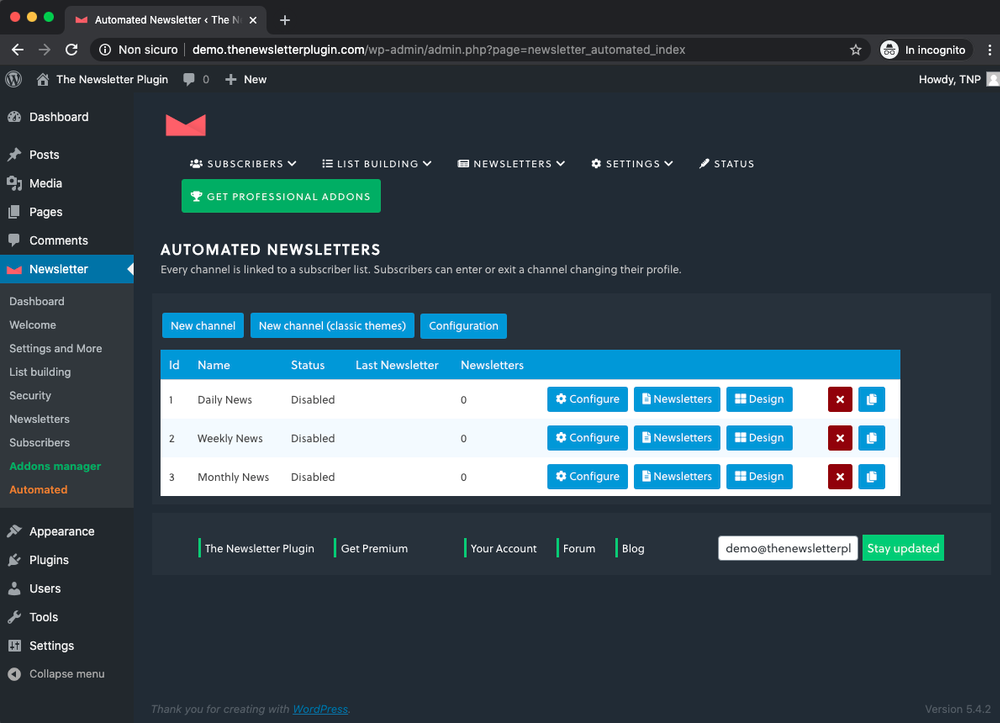
Task: Click the browser address bar URL
Action: (x=439, y=50)
